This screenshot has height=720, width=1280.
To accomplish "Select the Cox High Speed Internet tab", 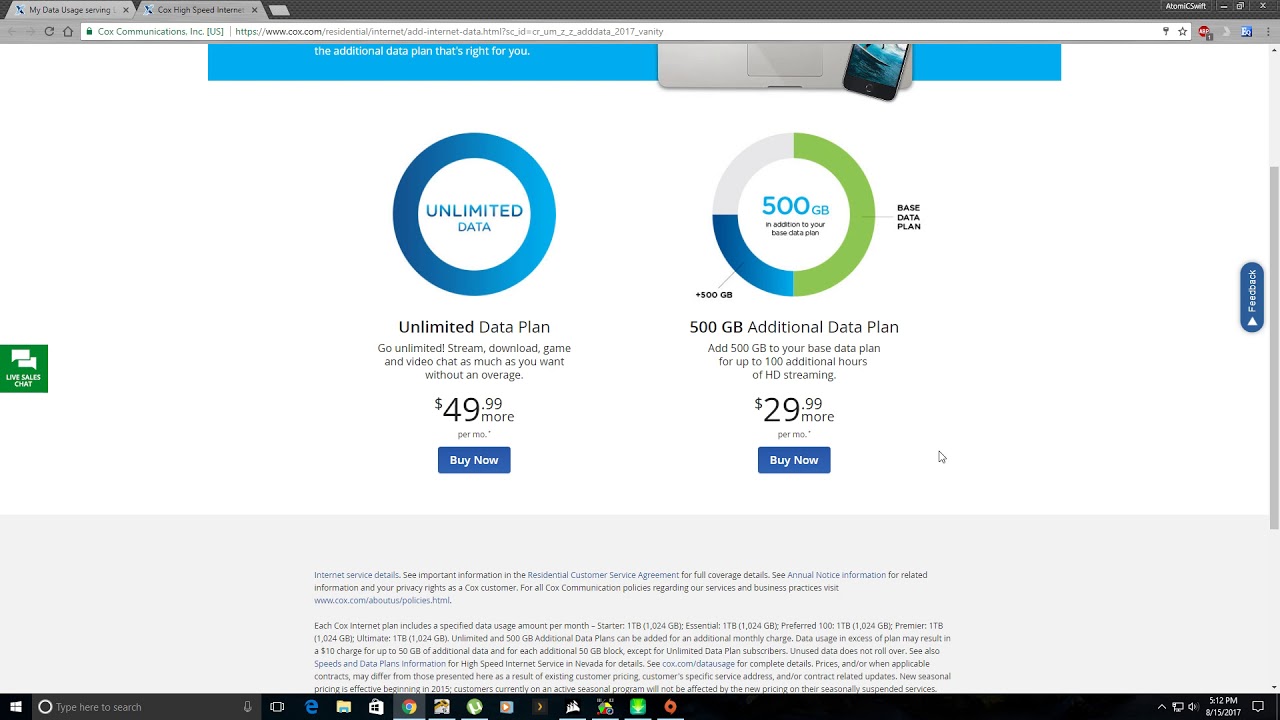I will [198, 10].
